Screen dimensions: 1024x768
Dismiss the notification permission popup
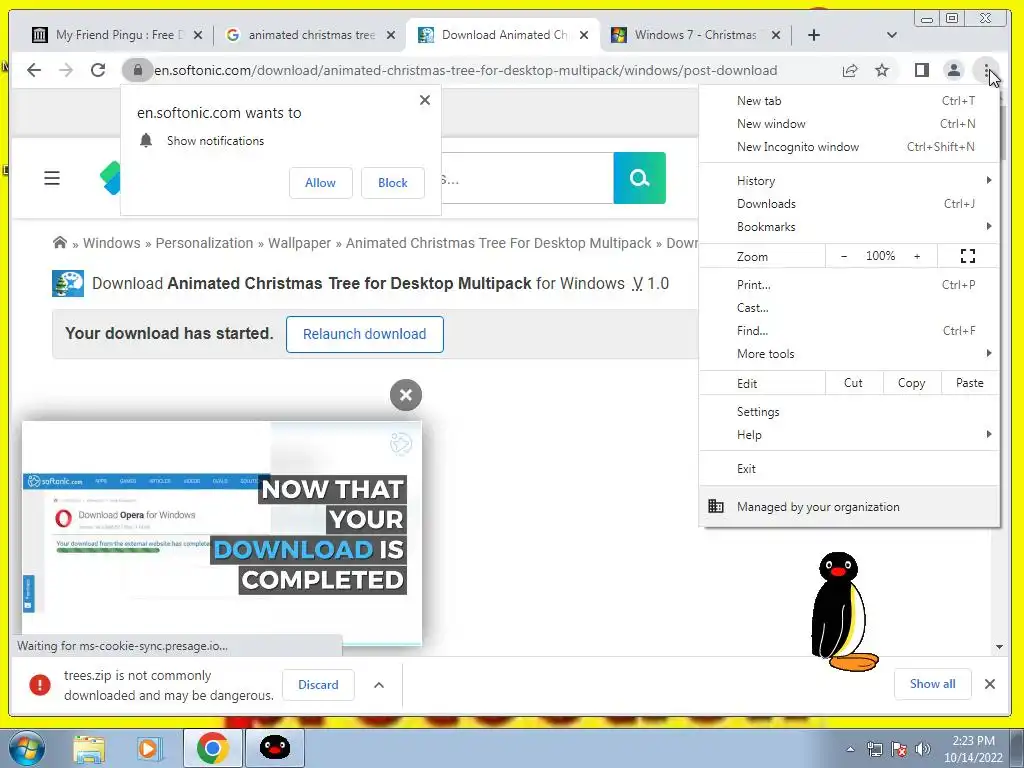pos(425,100)
